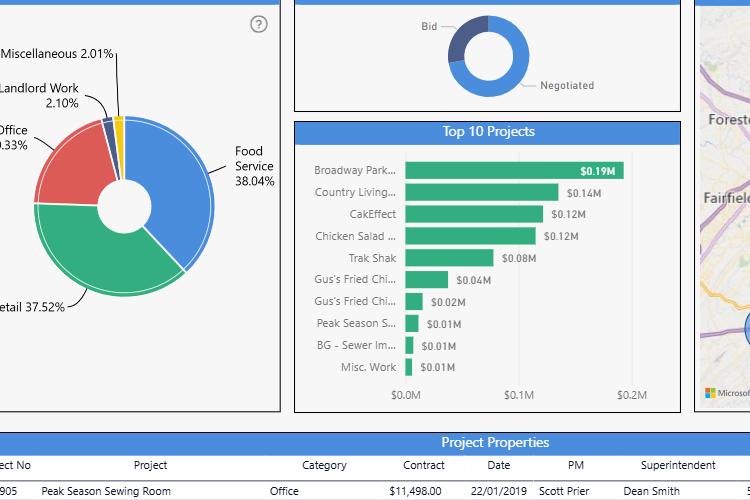Select the CakEffect bar

click(474, 214)
